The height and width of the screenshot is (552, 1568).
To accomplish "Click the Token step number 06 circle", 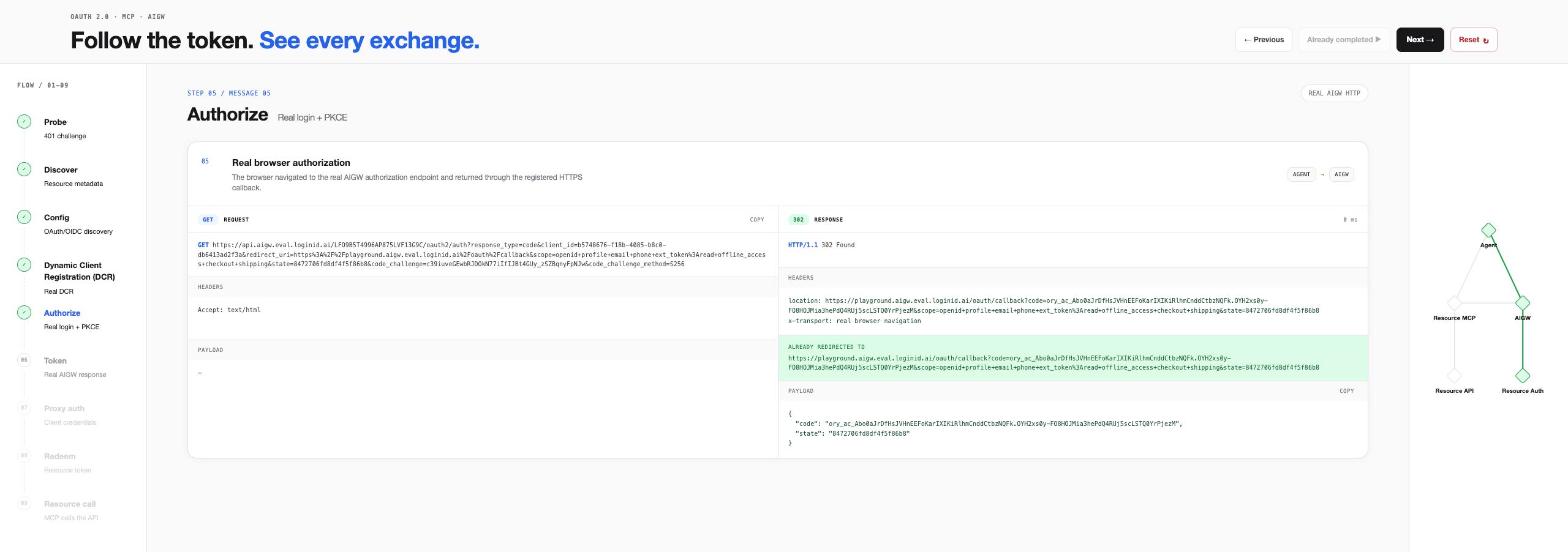I will pos(24,360).
